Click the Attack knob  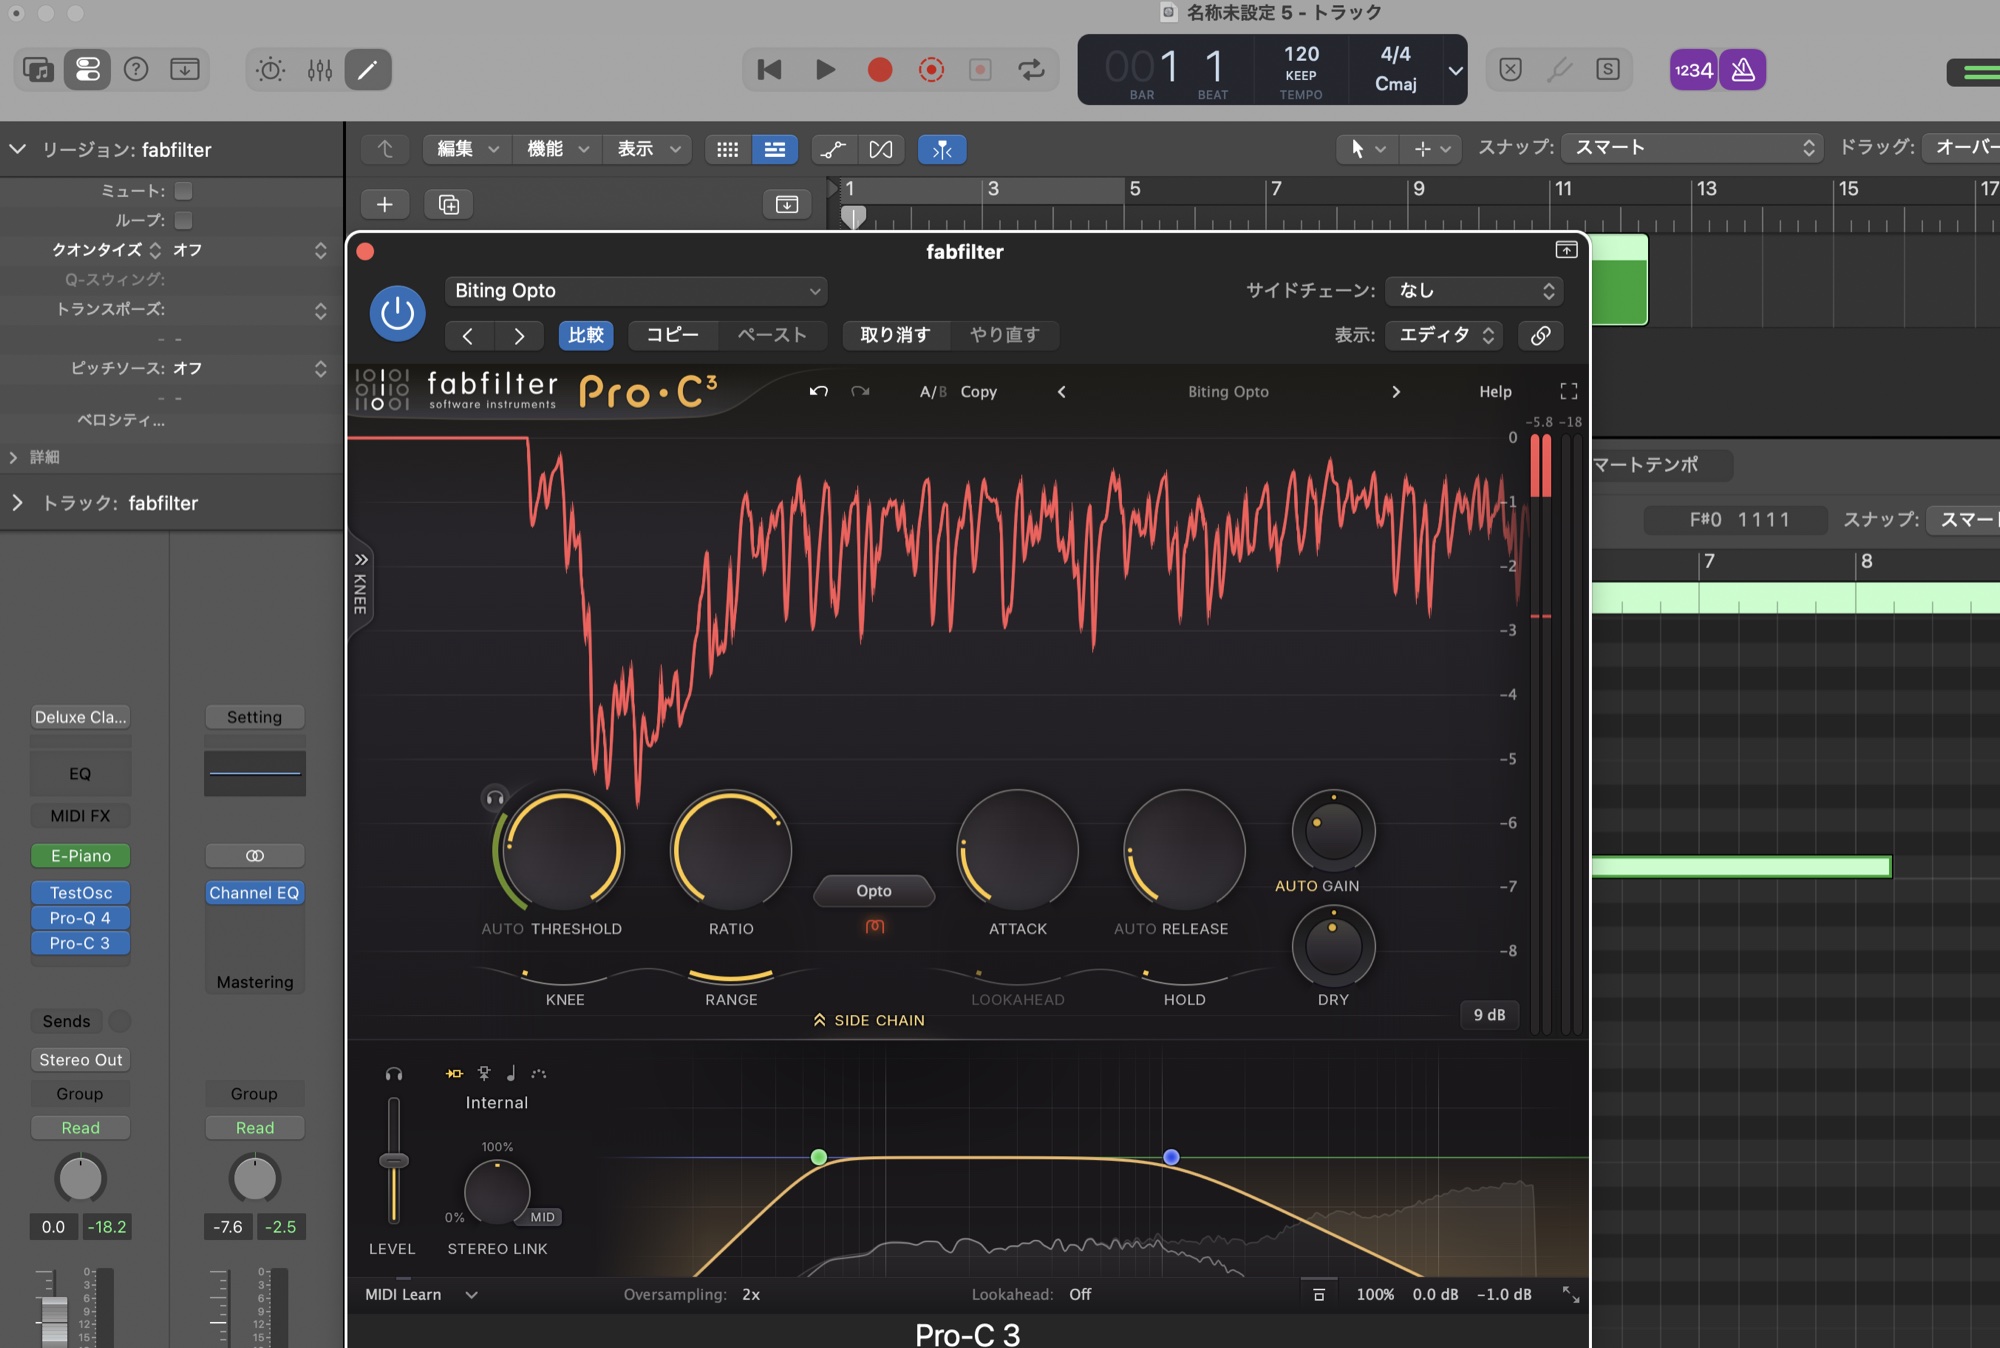[1017, 851]
